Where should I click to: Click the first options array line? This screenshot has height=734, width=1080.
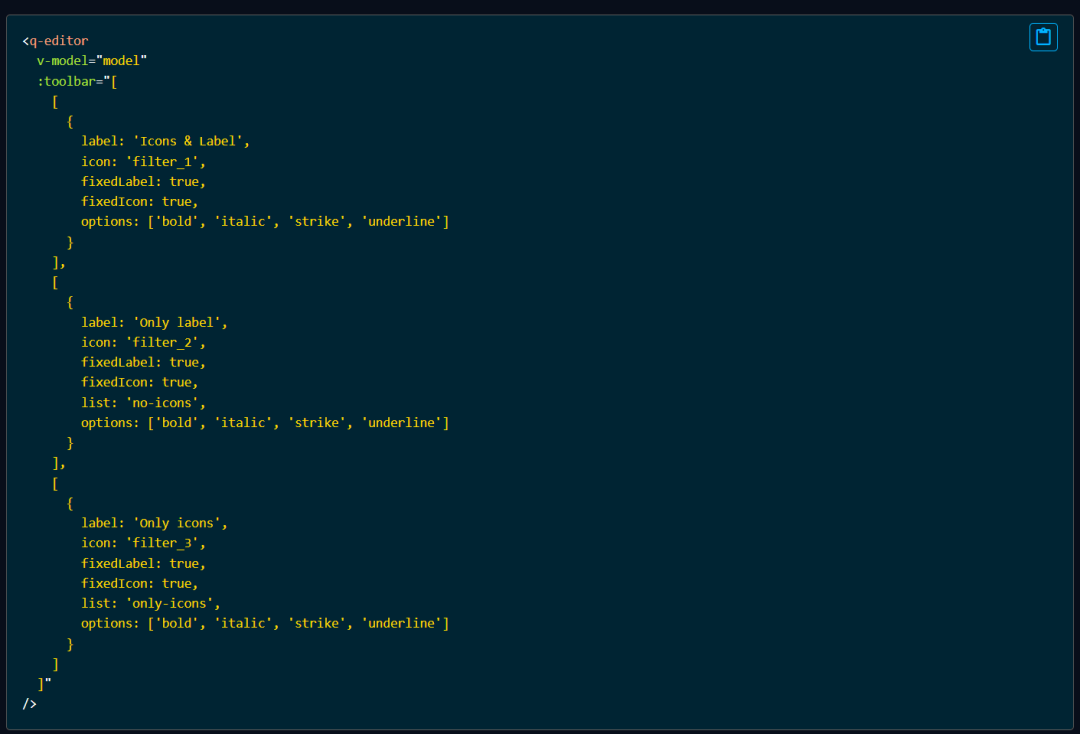click(265, 222)
